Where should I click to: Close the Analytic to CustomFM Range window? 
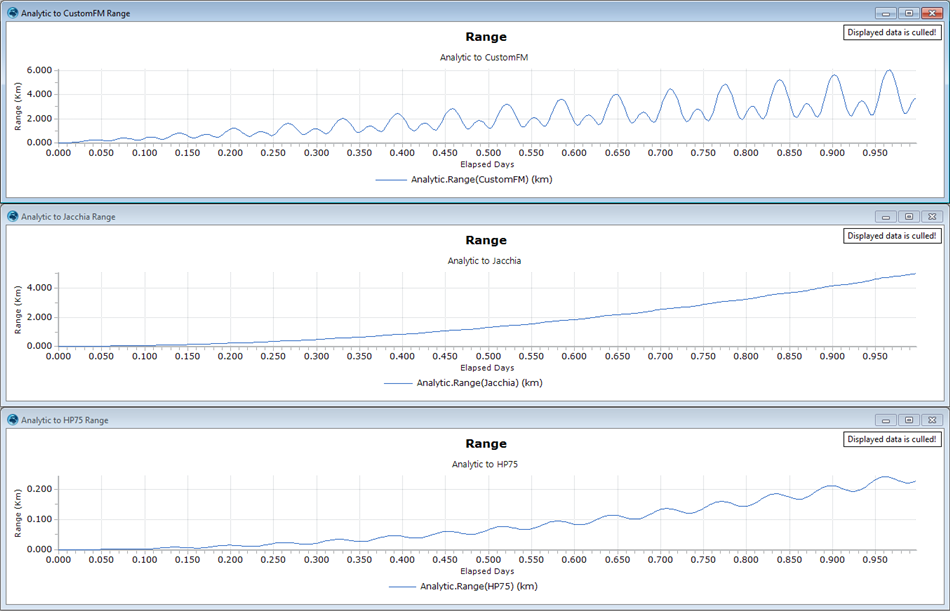tap(932, 13)
